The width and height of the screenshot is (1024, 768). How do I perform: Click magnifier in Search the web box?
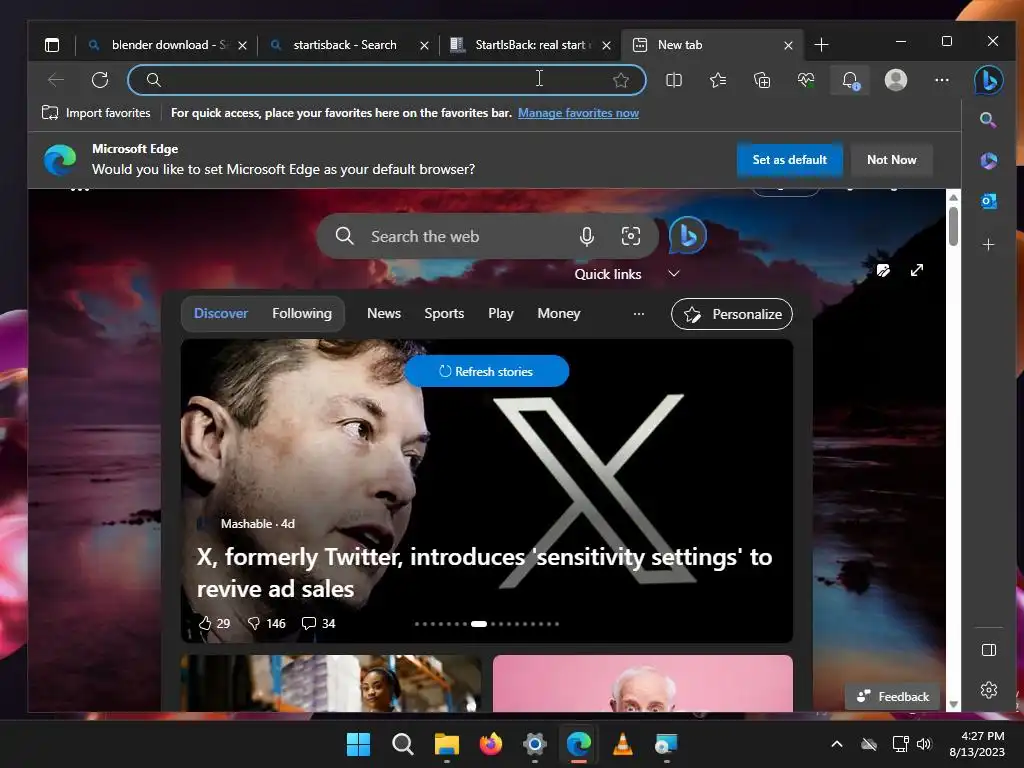point(344,236)
